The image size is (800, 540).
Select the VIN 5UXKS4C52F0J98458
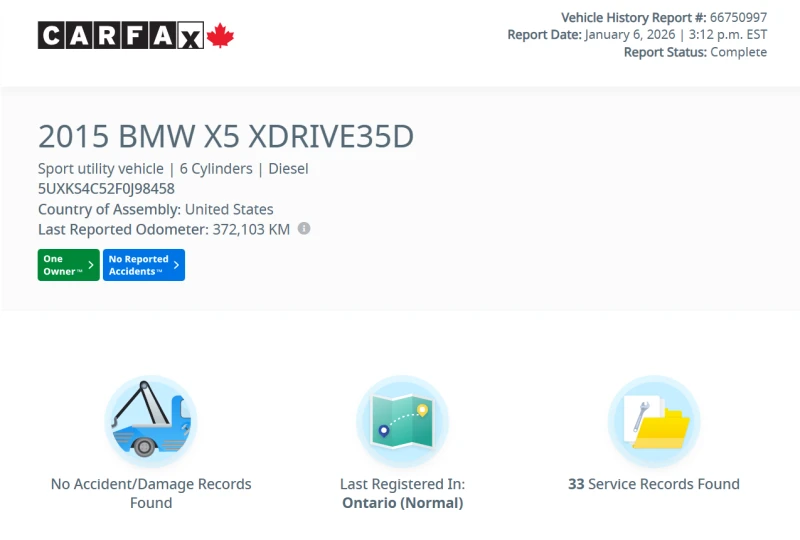coord(106,189)
